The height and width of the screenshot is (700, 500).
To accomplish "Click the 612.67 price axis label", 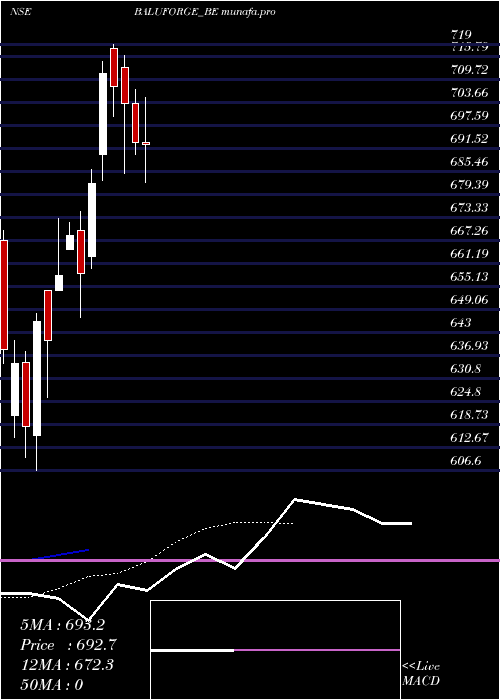I will click(469, 438).
